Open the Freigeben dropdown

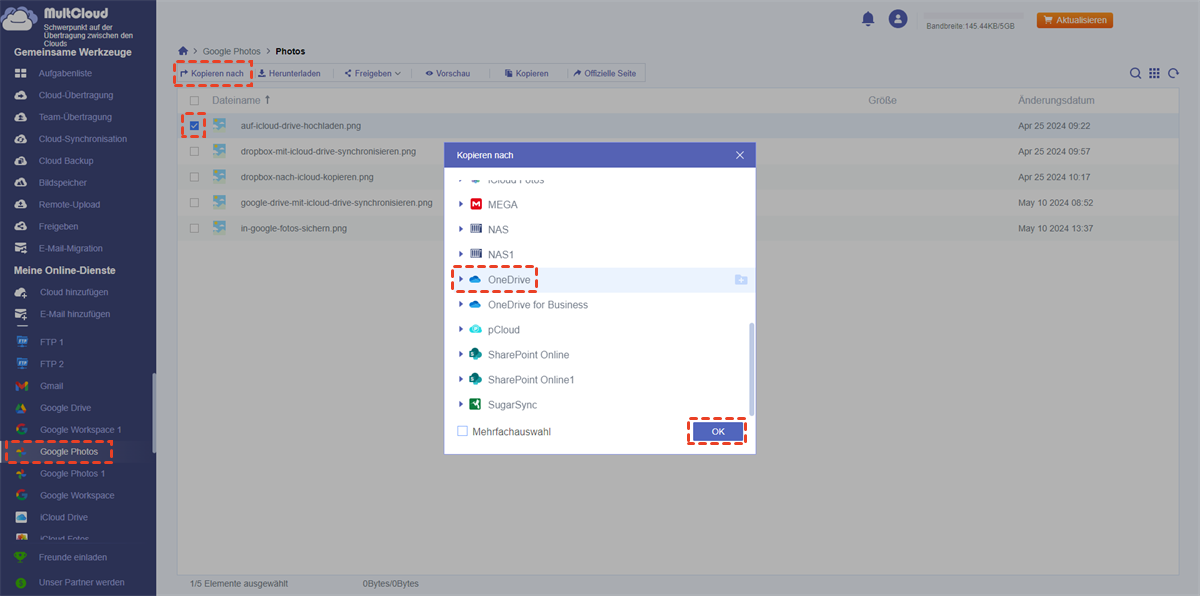pos(372,73)
